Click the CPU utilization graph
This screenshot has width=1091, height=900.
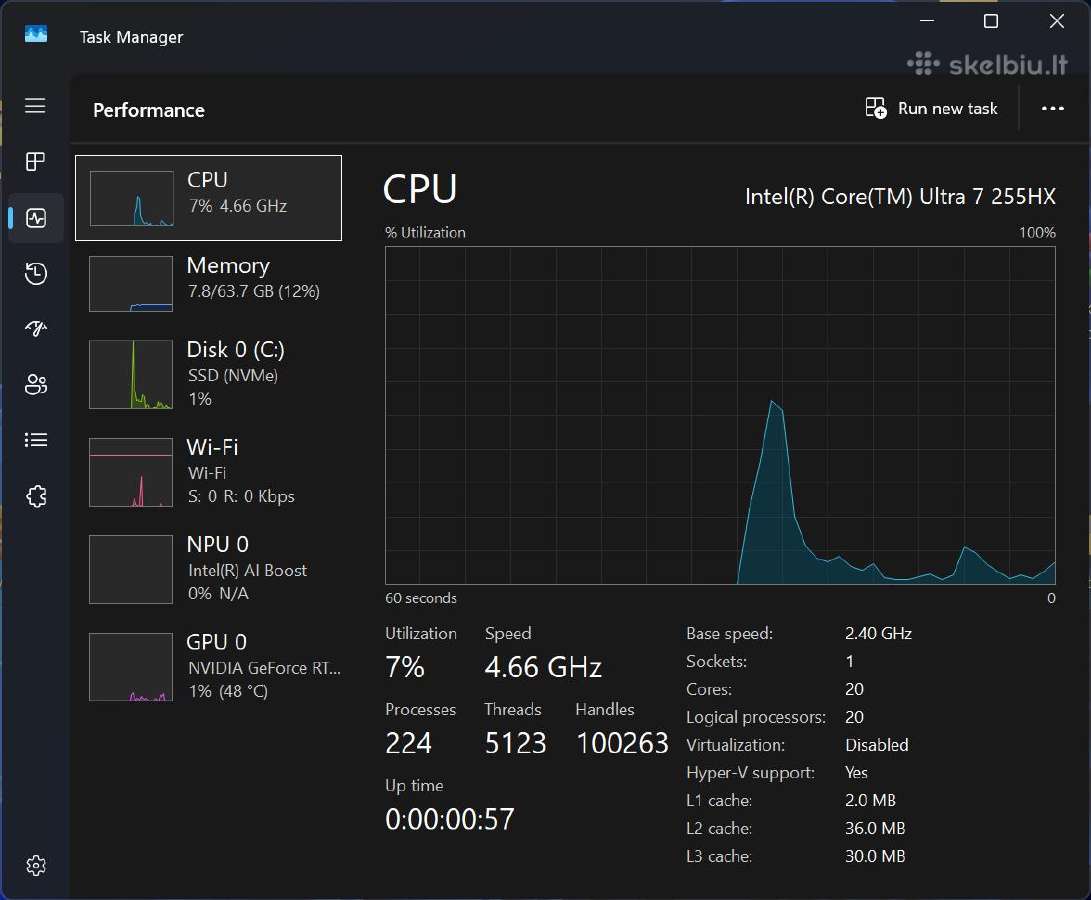pos(720,416)
